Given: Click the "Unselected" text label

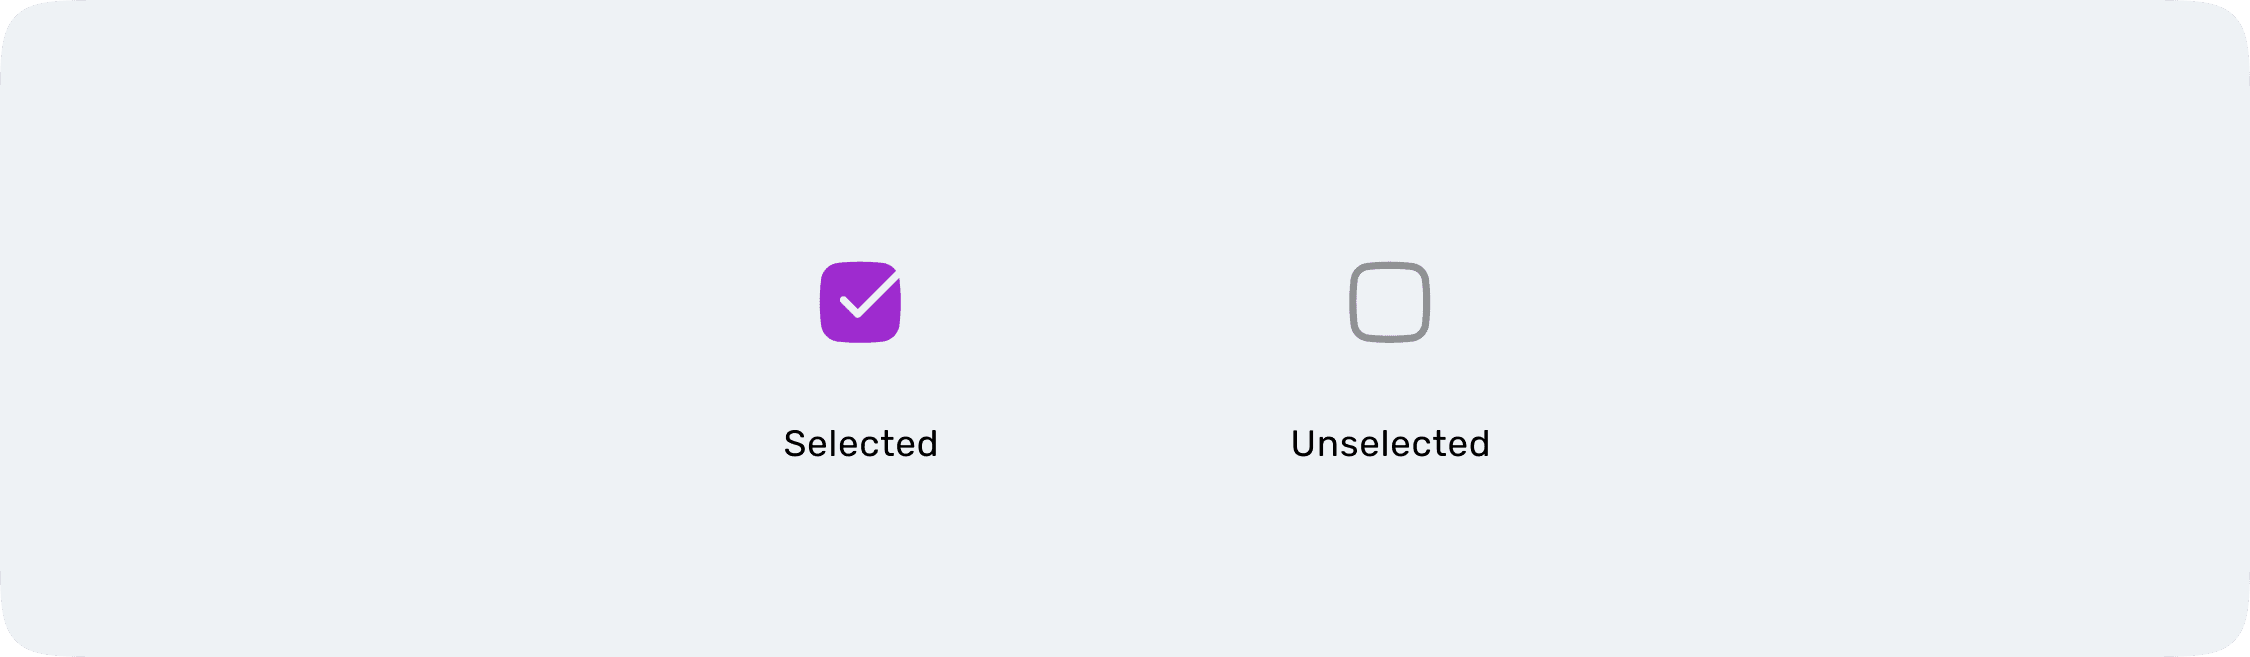Looking at the screenshot, I should click(x=1390, y=443).
